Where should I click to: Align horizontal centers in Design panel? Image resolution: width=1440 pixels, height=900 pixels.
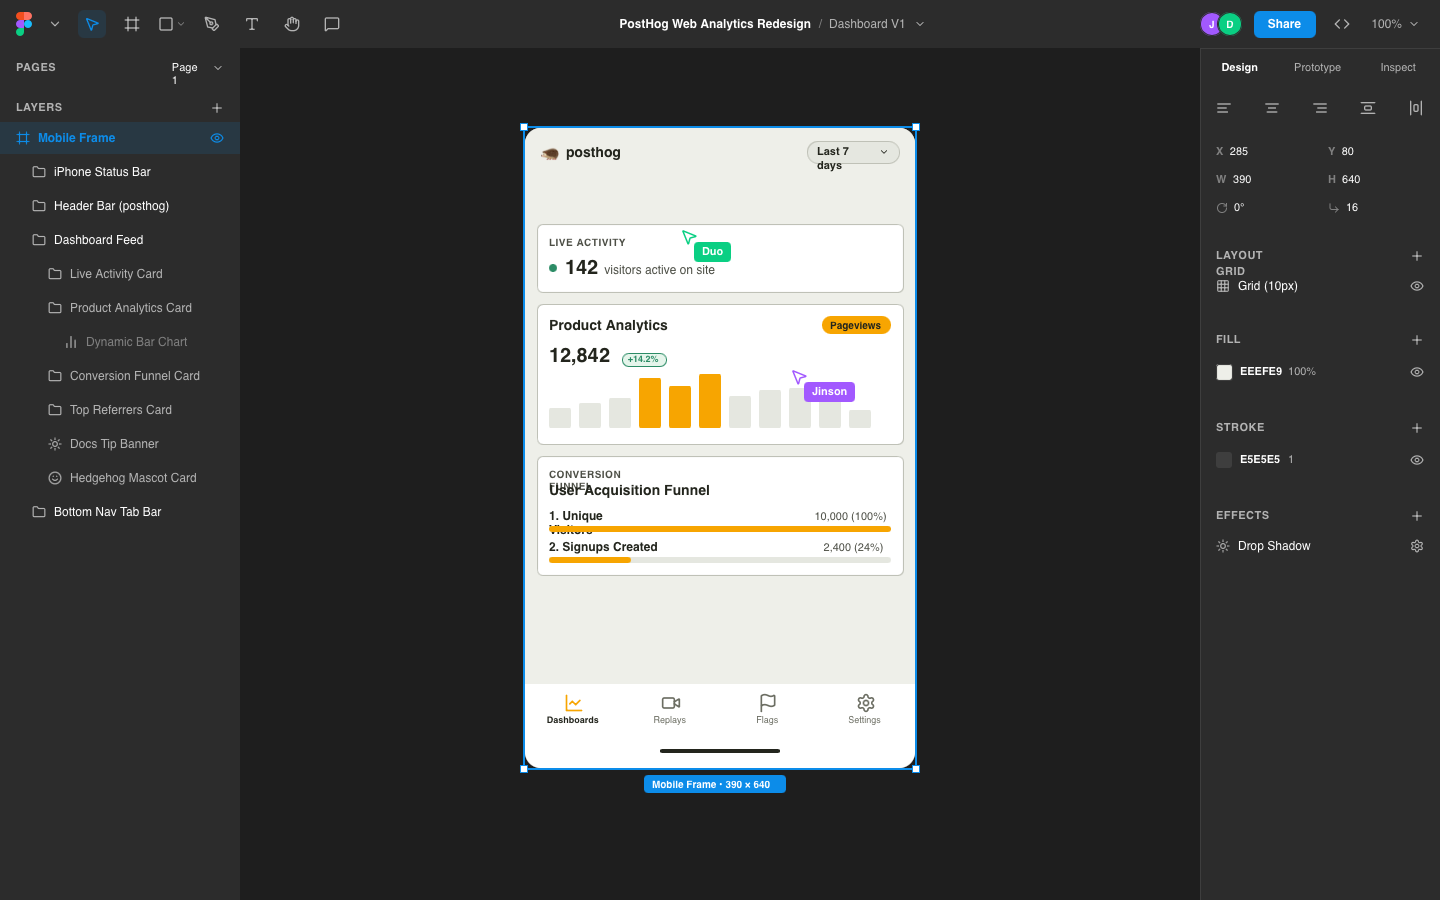click(1272, 108)
